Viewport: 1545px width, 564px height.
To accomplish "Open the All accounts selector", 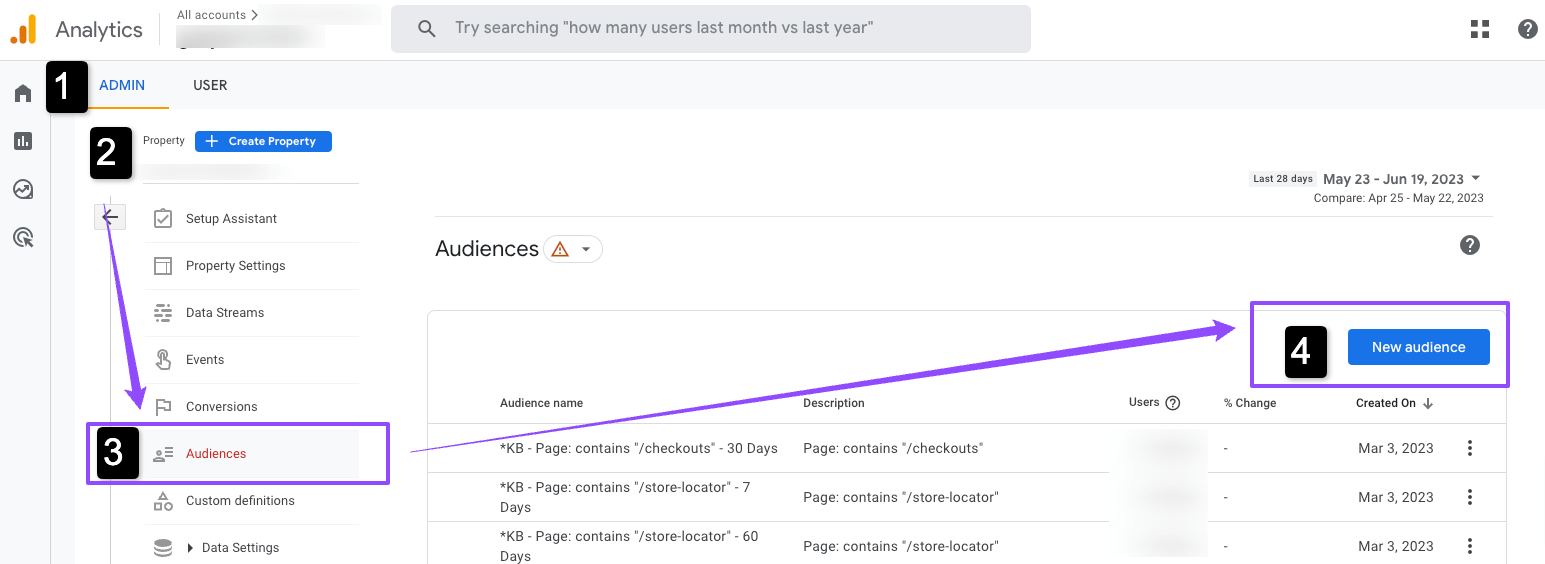I will point(218,15).
